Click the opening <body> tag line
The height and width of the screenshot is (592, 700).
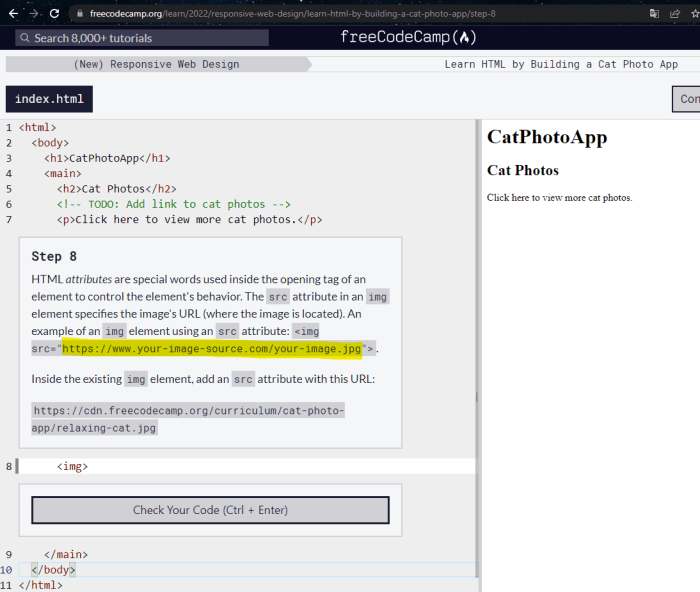[50, 143]
